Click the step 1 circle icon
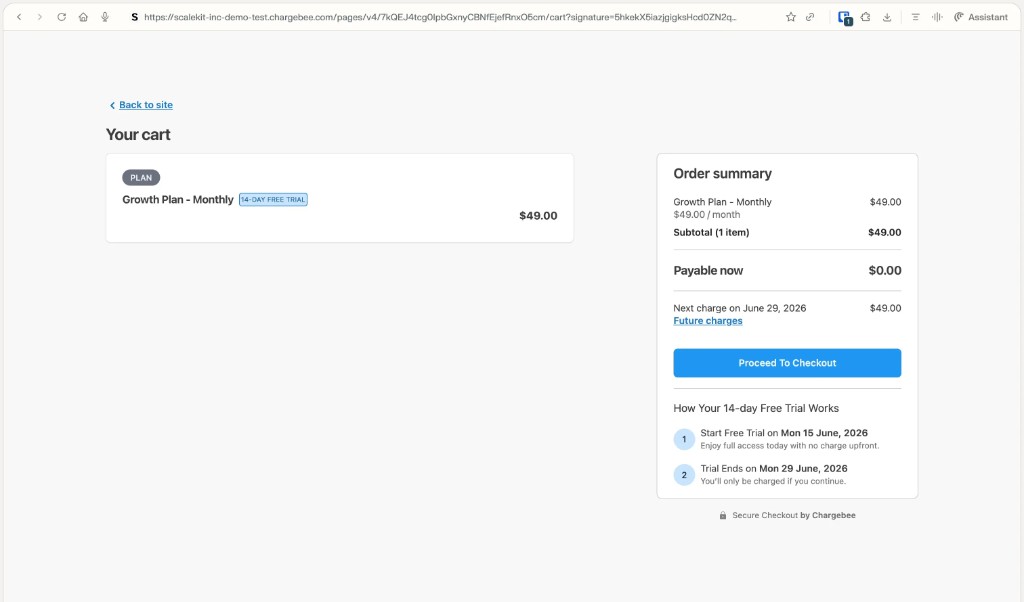Image resolution: width=1024 pixels, height=602 pixels. 684,439
